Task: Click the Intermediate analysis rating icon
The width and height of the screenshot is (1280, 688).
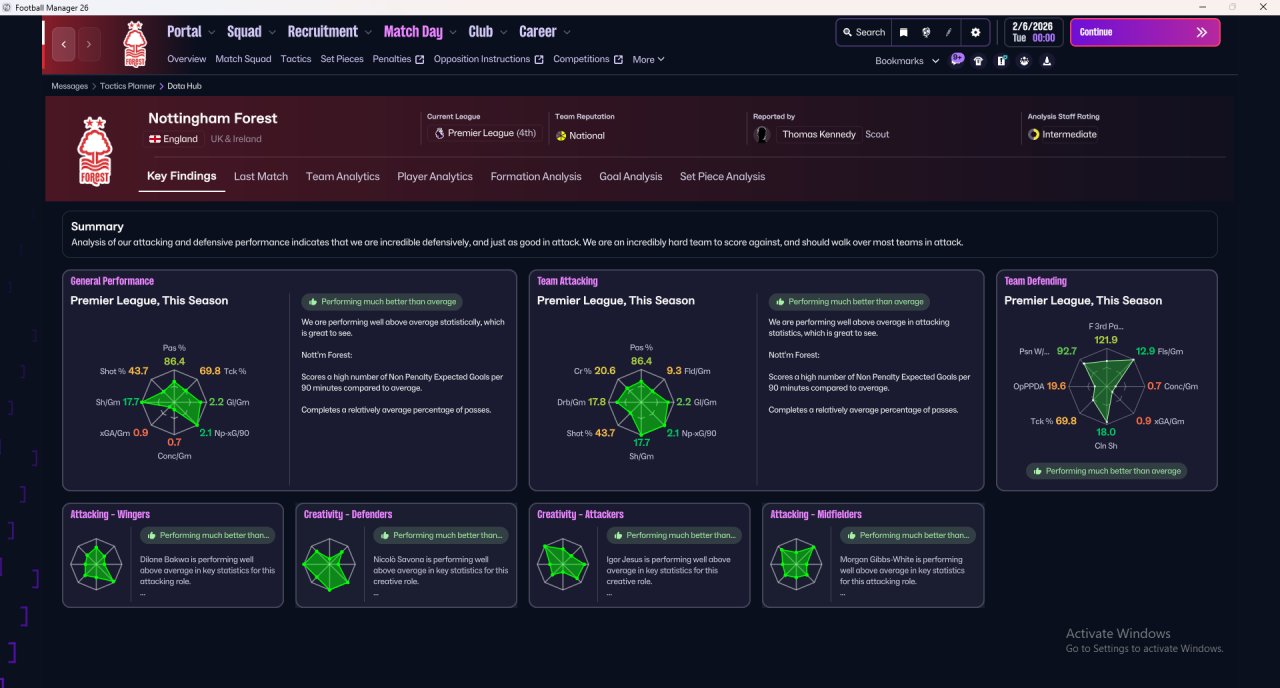Action: pos(1034,134)
